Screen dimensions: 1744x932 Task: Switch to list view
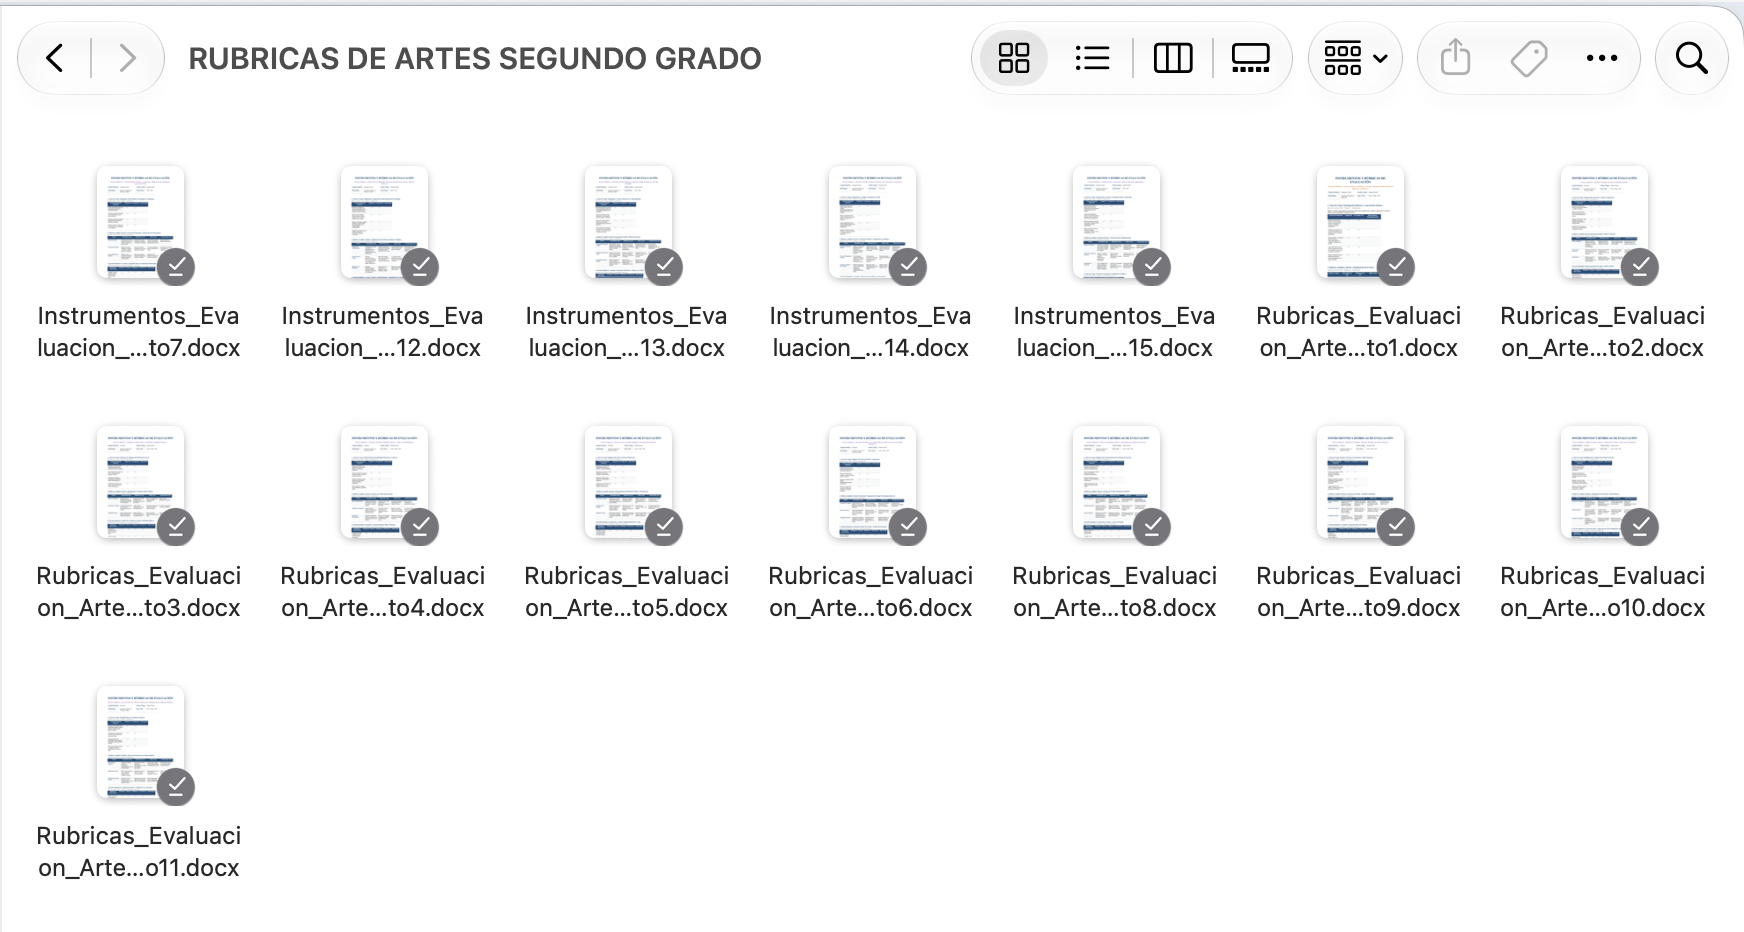tap(1092, 58)
